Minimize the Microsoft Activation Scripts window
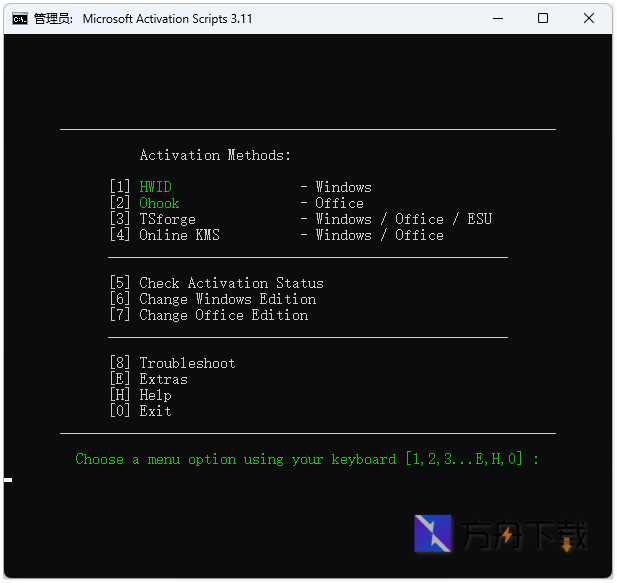 498,18
